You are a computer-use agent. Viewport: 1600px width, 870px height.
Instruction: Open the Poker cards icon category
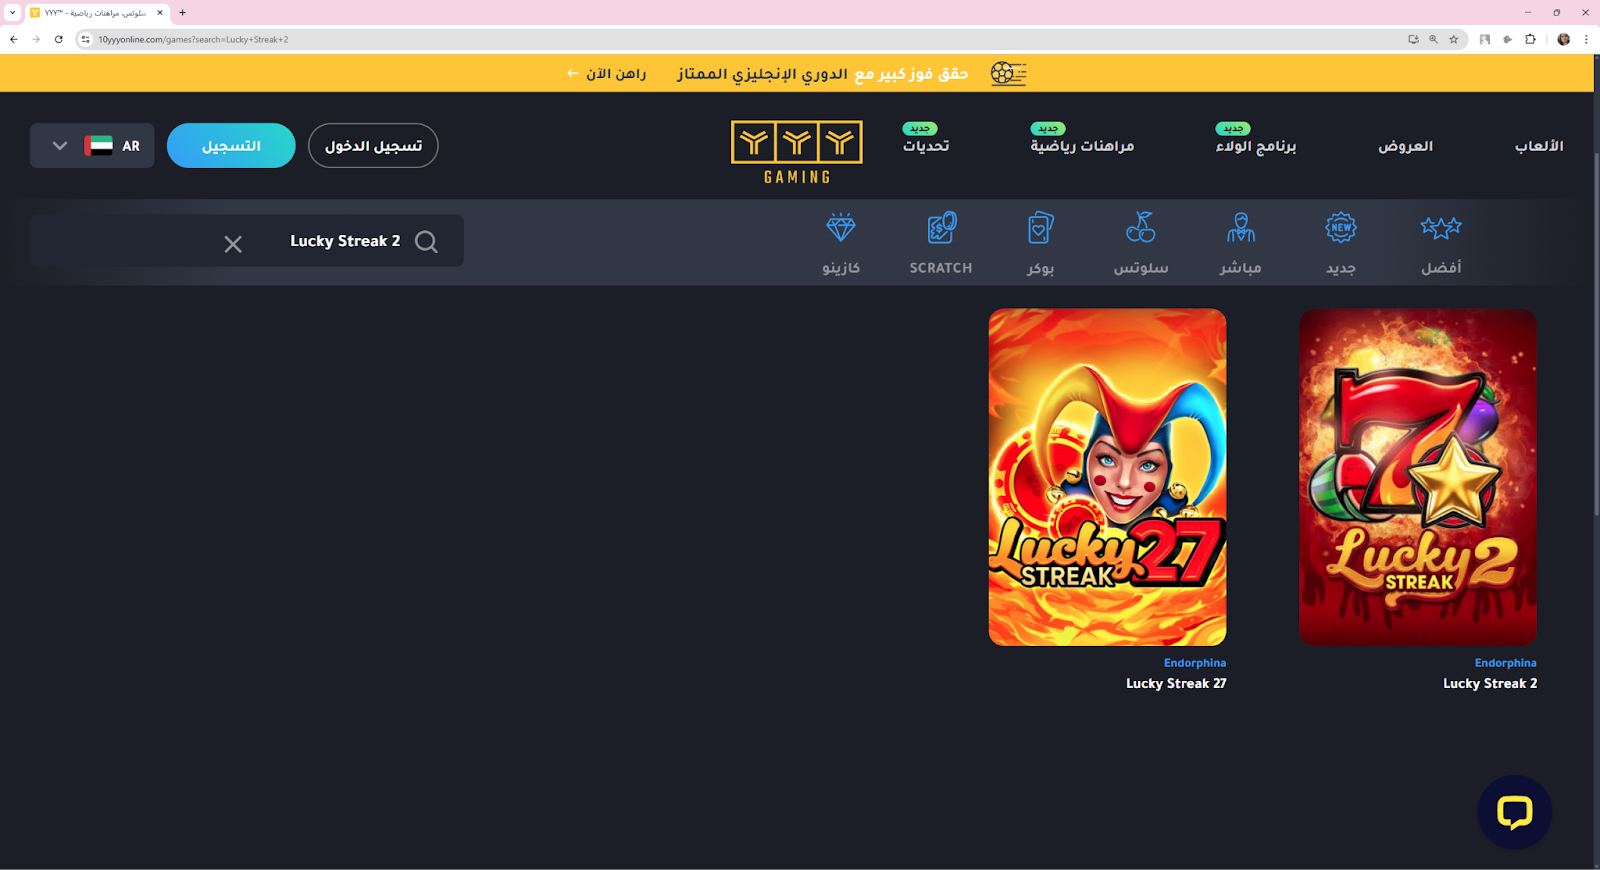(1041, 228)
